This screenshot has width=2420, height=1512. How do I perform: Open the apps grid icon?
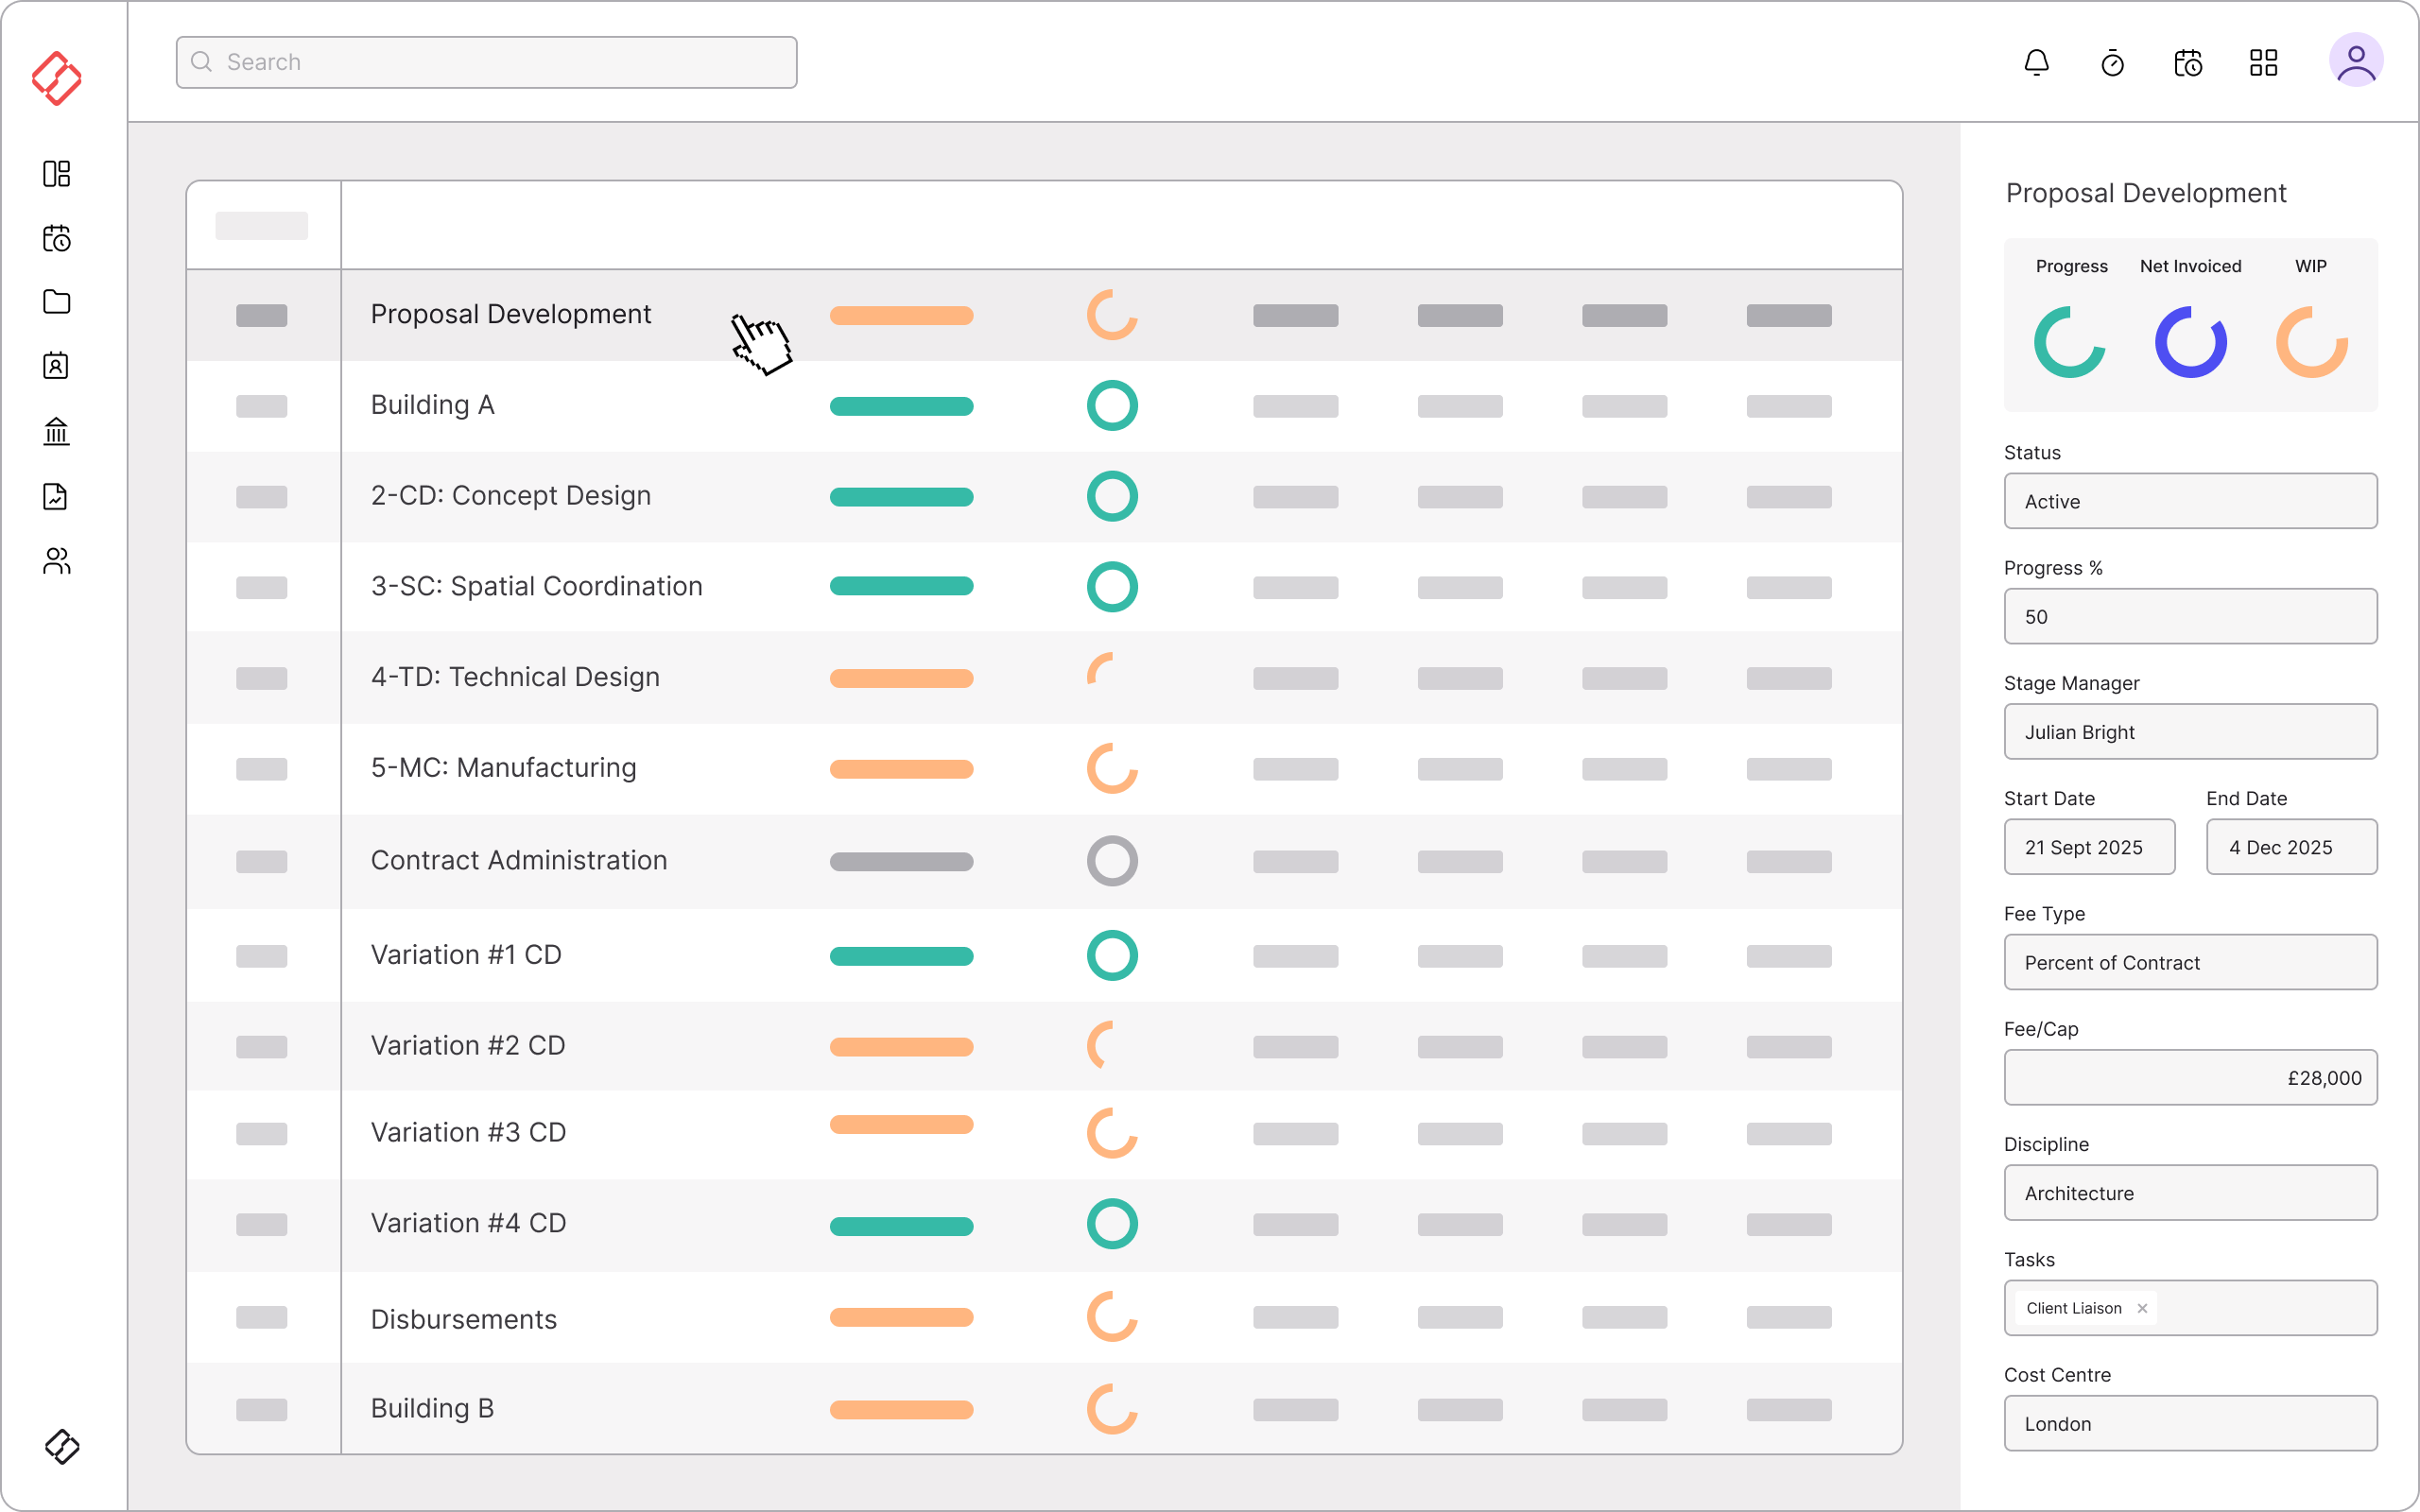point(2263,63)
